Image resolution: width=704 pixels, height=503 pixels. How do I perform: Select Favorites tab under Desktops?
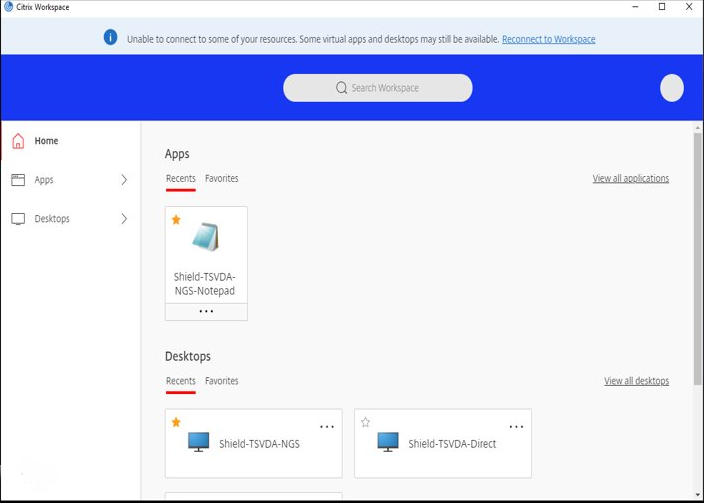point(222,381)
